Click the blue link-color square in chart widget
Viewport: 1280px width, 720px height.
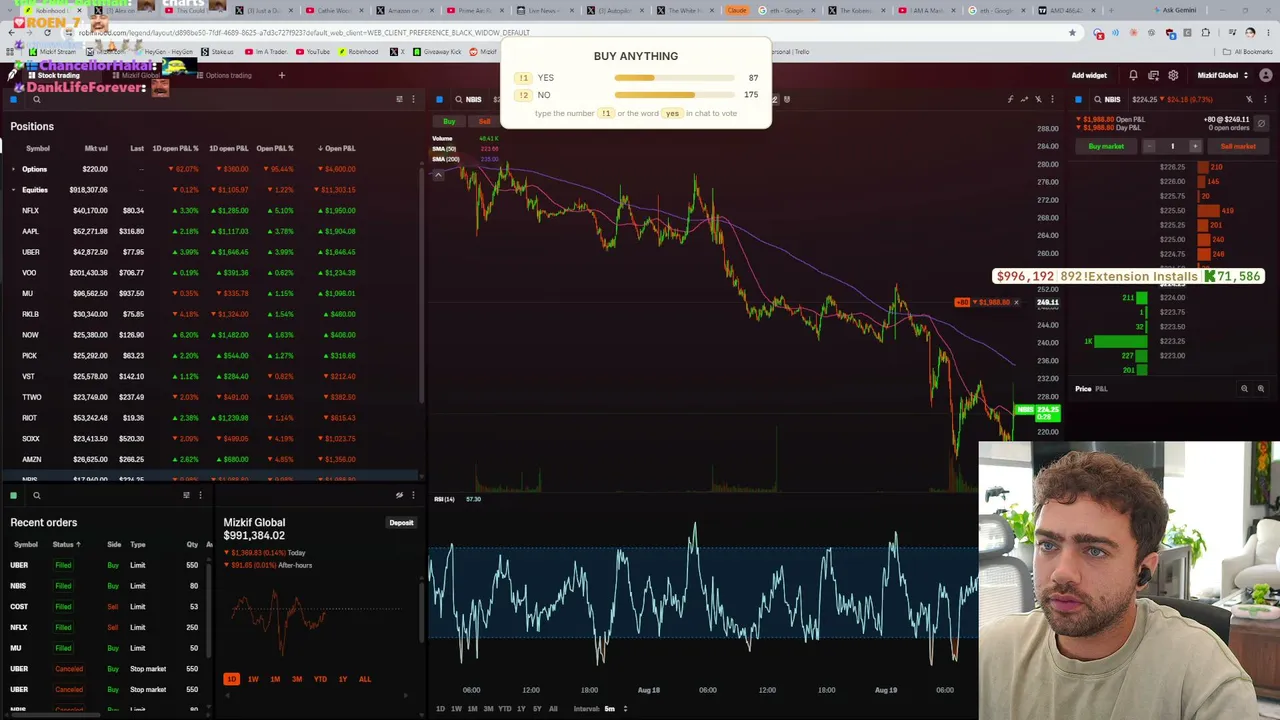click(439, 99)
